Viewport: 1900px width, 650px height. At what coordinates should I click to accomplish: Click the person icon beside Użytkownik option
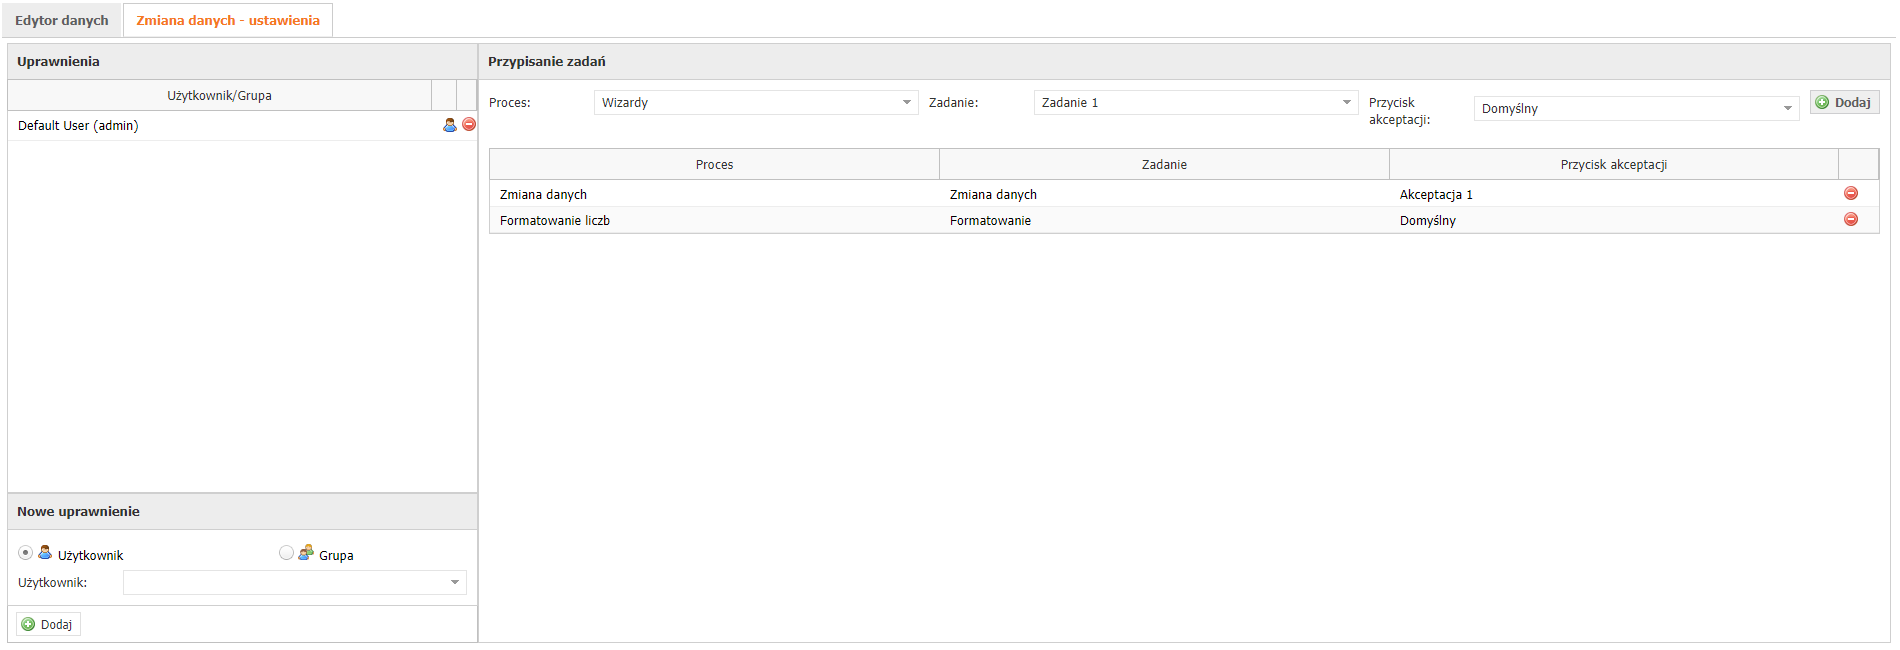[45, 553]
